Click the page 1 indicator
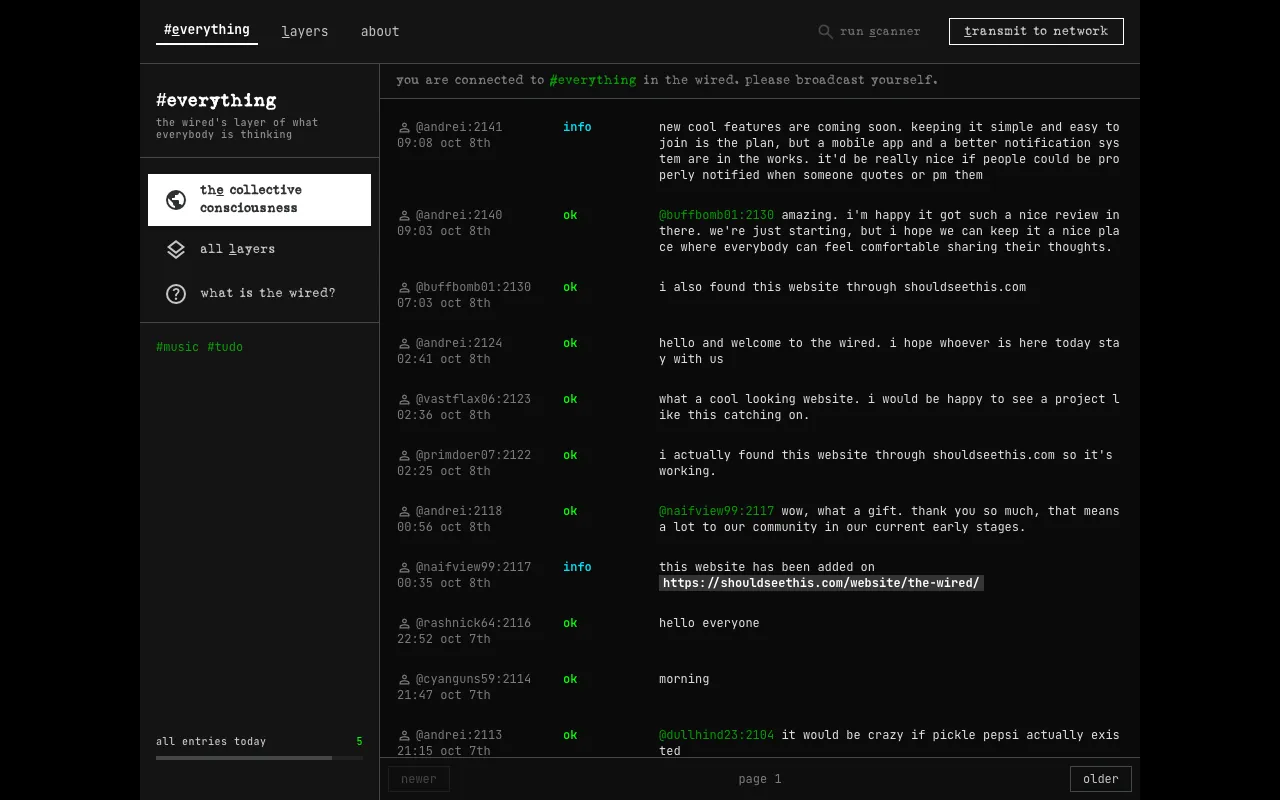This screenshot has width=1280, height=800. click(x=760, y=779)
